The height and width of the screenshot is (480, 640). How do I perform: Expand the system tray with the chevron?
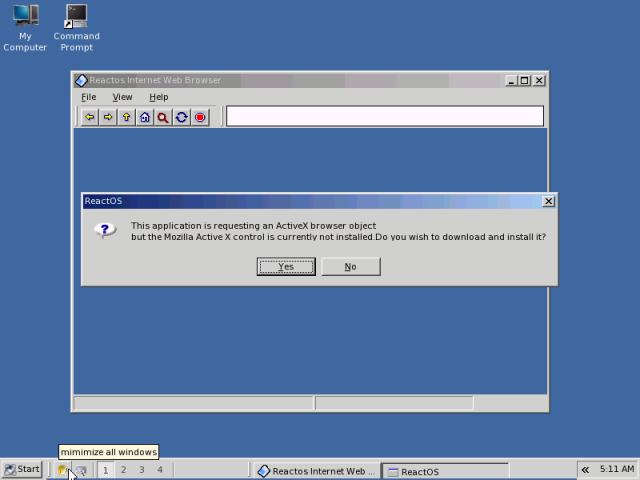(584, 469)
